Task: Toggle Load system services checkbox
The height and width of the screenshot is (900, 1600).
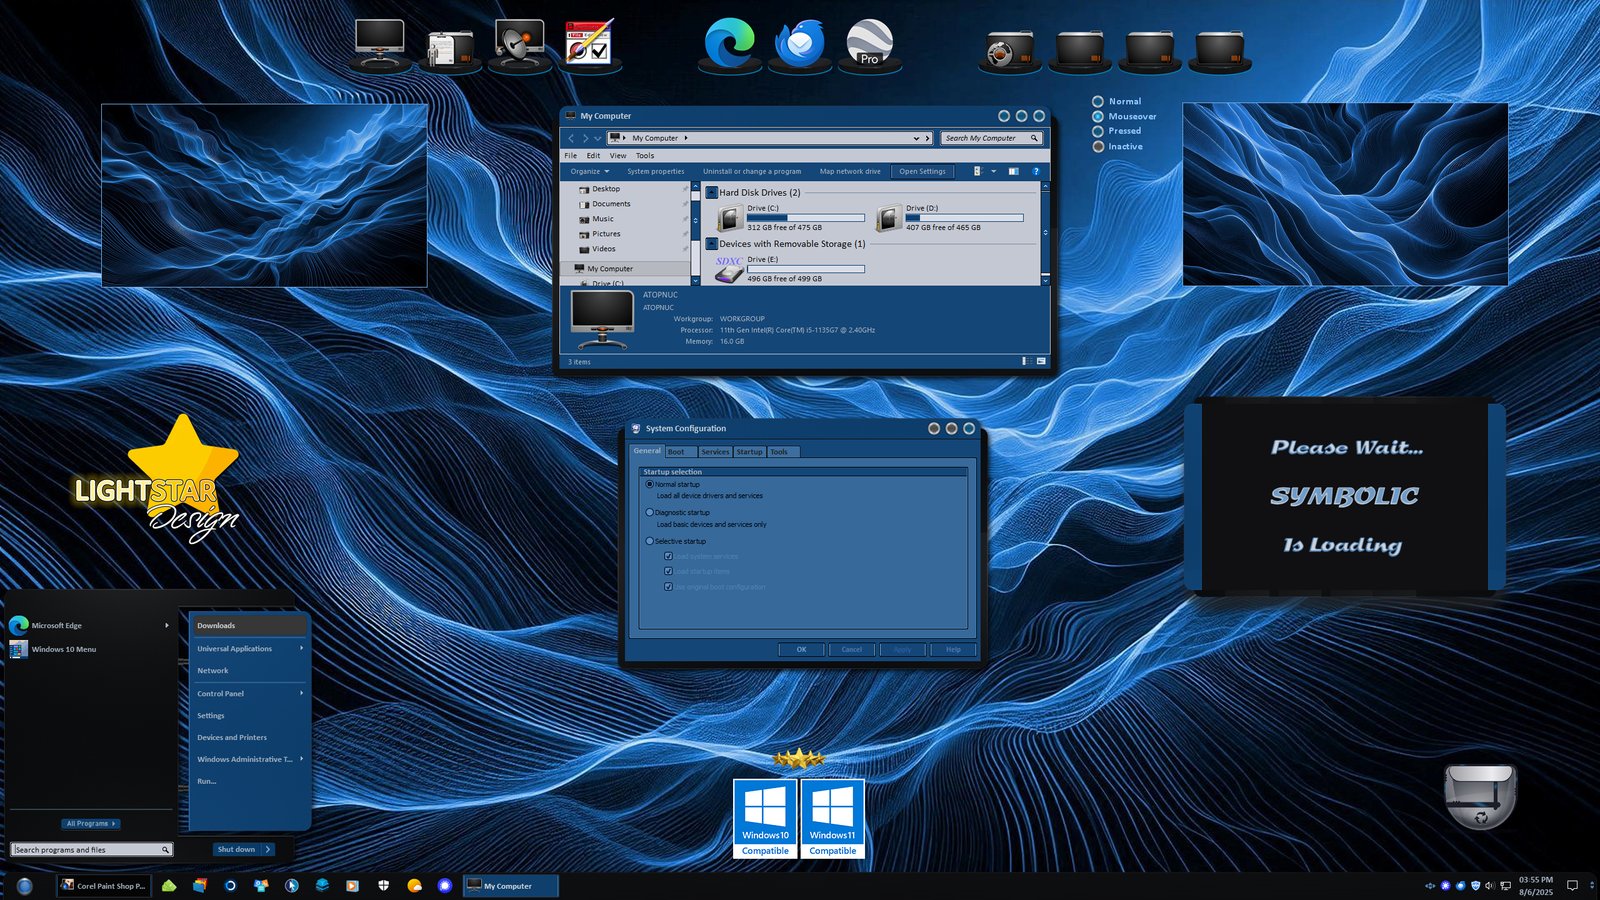Action: point(668,556)
